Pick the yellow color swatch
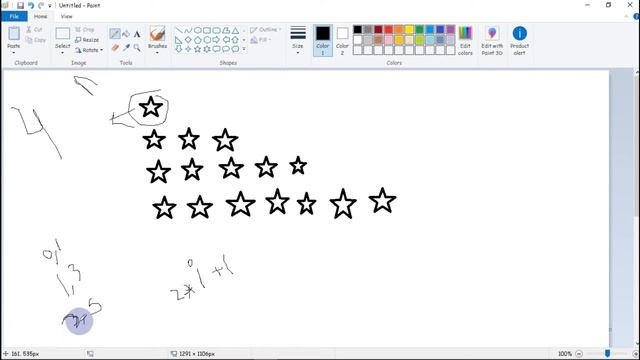Image resolution: width=640 pixels, height=360 pixels. (409, 29)
